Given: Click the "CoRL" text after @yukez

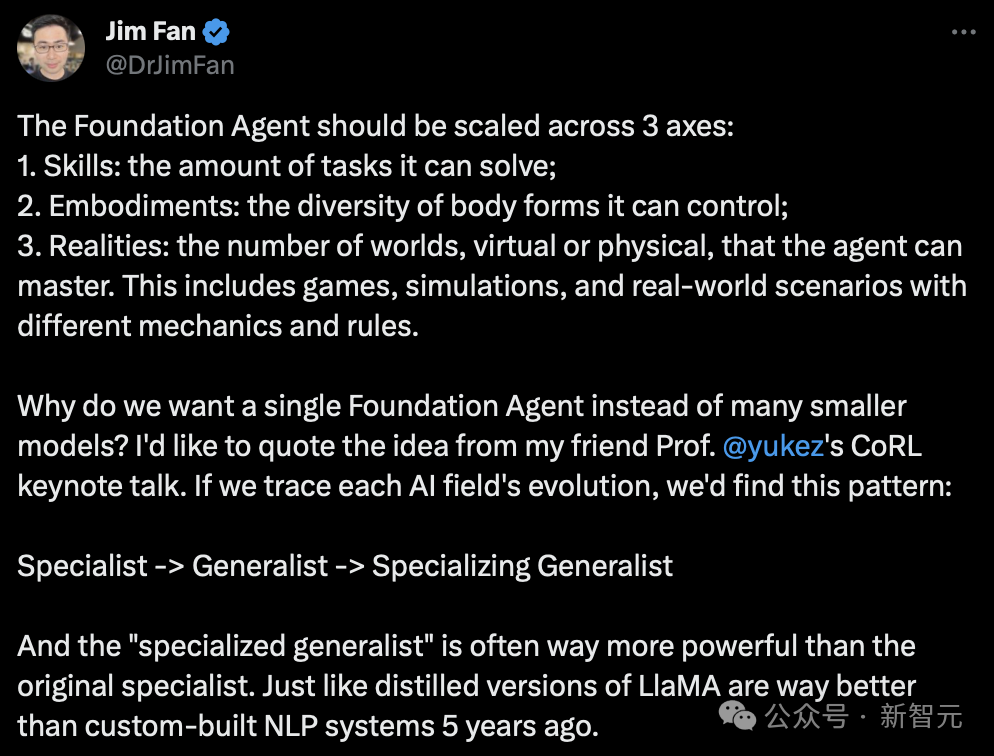Looking at the screenshot, I should pos(876,446).
